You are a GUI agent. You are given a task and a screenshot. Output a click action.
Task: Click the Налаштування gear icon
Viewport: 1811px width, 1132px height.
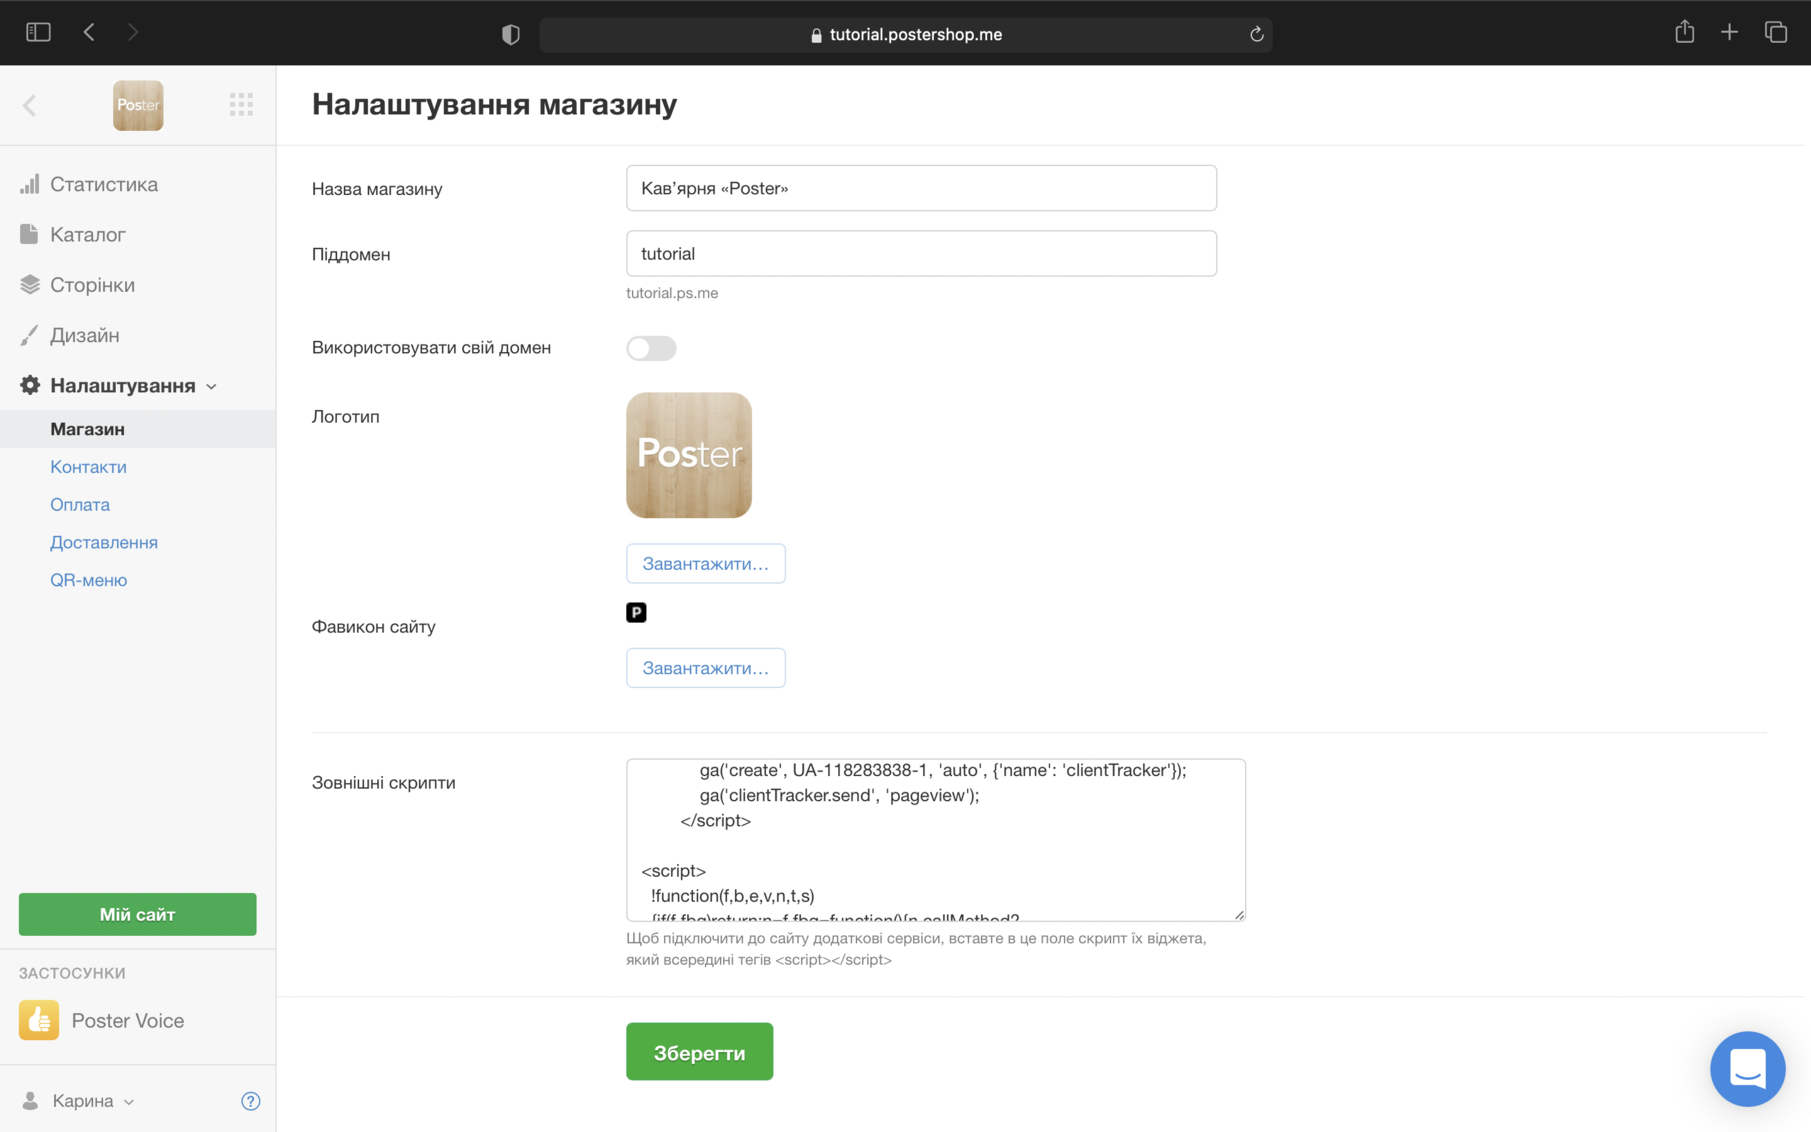click(30, 385)
